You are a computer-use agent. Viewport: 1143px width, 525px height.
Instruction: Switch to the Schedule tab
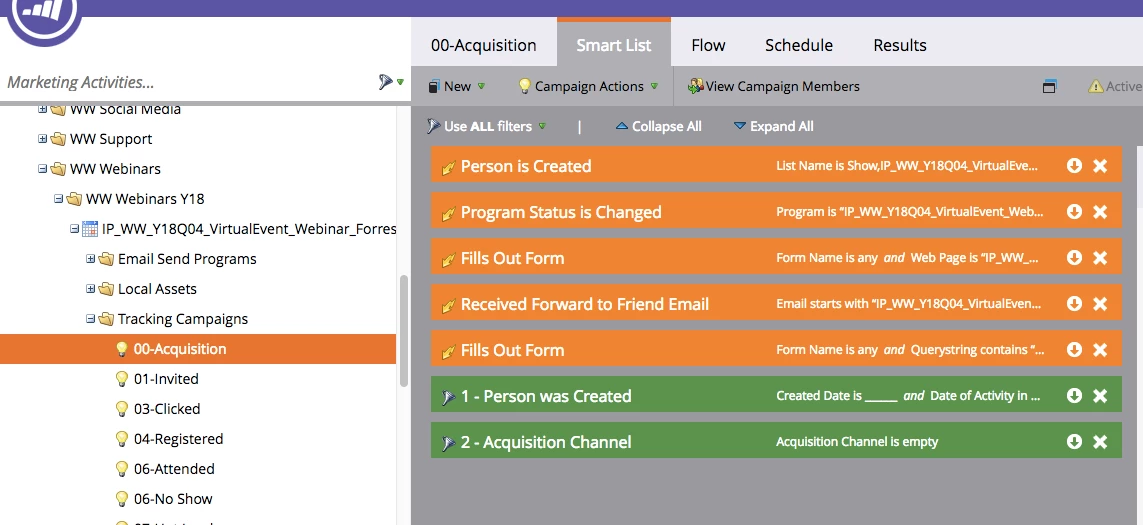coord(799,45)
